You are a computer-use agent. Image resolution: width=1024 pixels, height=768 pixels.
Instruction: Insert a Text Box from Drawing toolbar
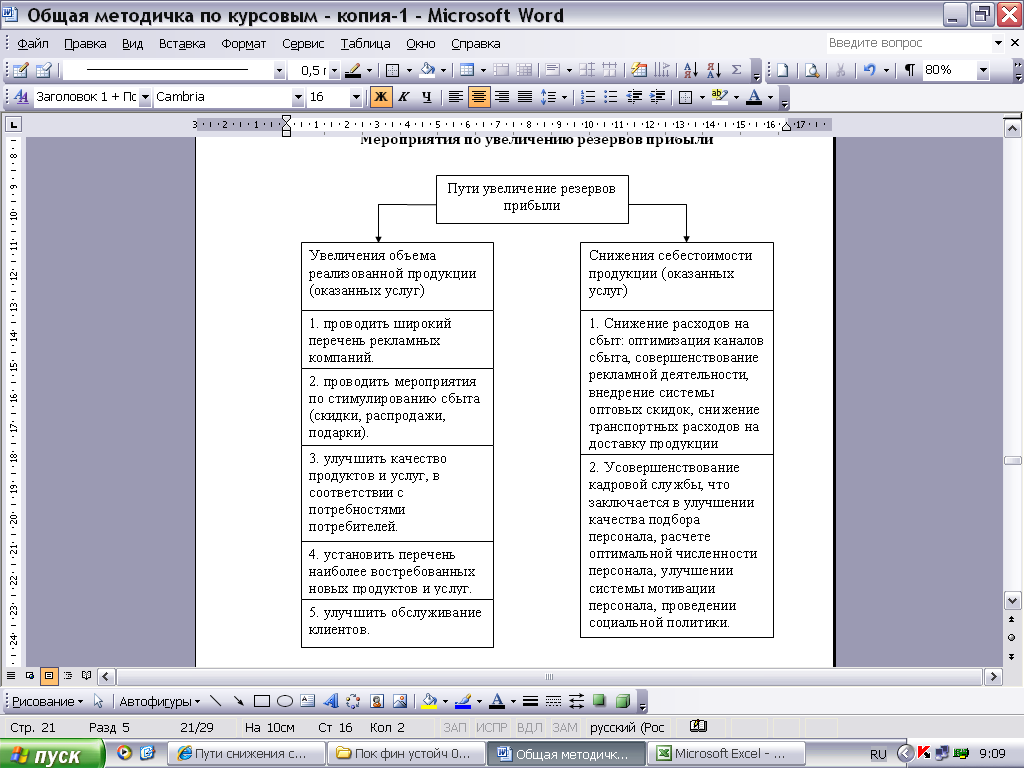[x=308, y=701]
